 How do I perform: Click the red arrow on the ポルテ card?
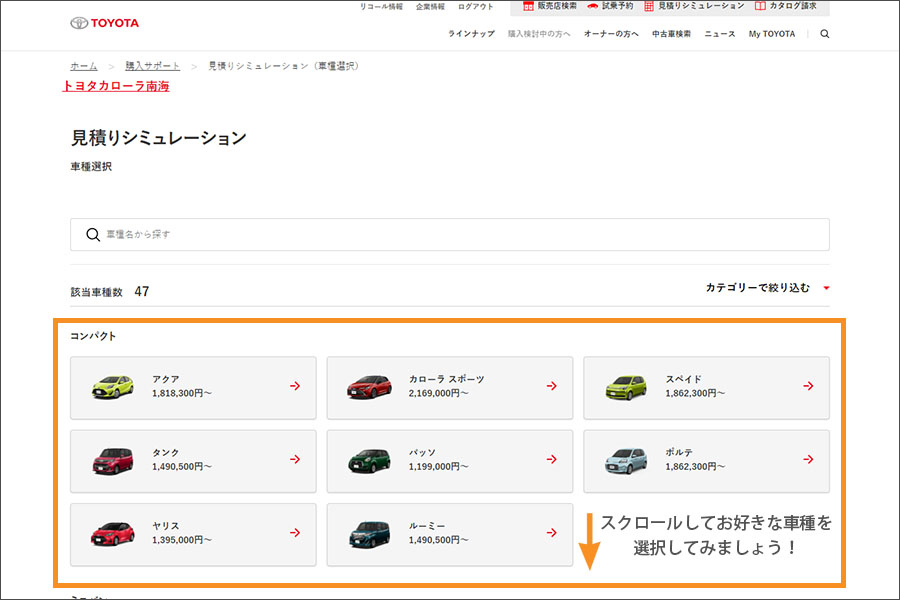pyautogui.click(x=808, y=459)
